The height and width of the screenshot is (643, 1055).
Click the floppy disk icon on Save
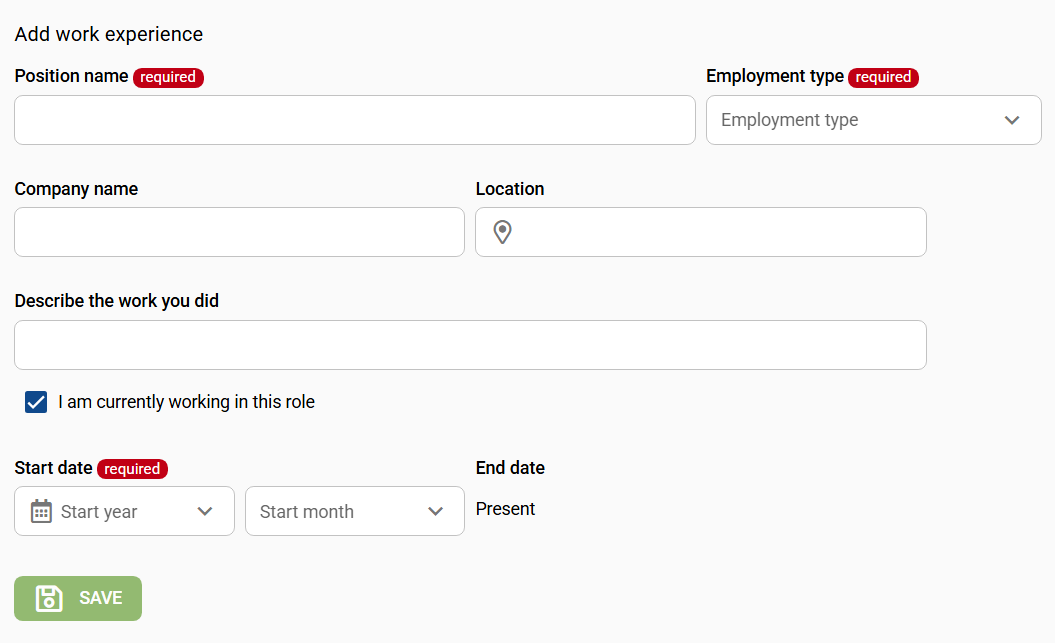pyautogui.click(x=49, y=598)
